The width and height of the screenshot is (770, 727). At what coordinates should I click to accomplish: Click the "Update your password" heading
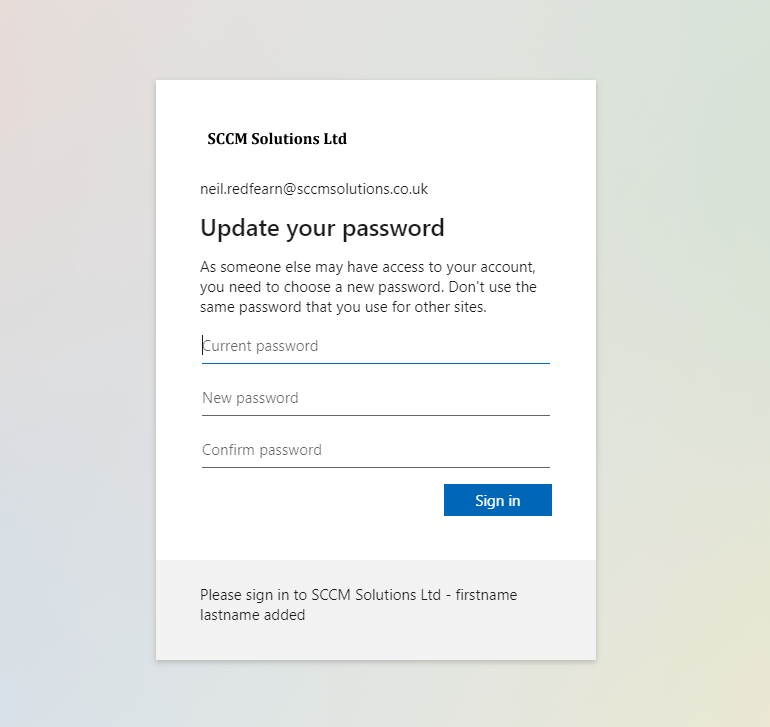322,228
